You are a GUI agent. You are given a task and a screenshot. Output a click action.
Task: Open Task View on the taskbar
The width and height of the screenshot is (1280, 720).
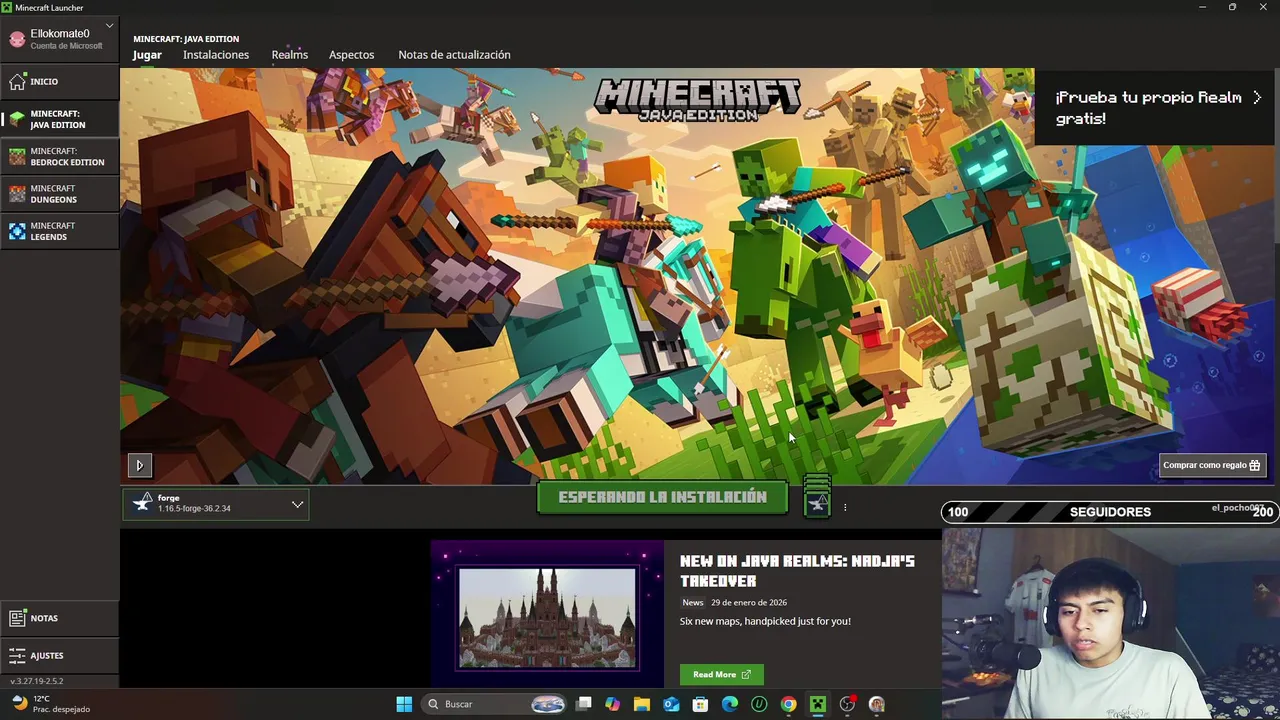click(584, 704)
